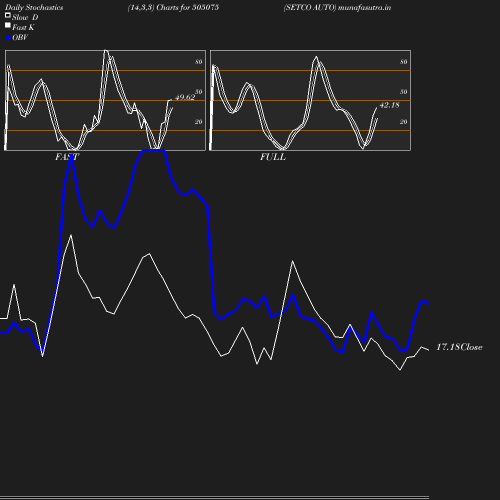Select the 'Daily Stochastics' title text
The image size is (500, 500).
click(34, 7)
